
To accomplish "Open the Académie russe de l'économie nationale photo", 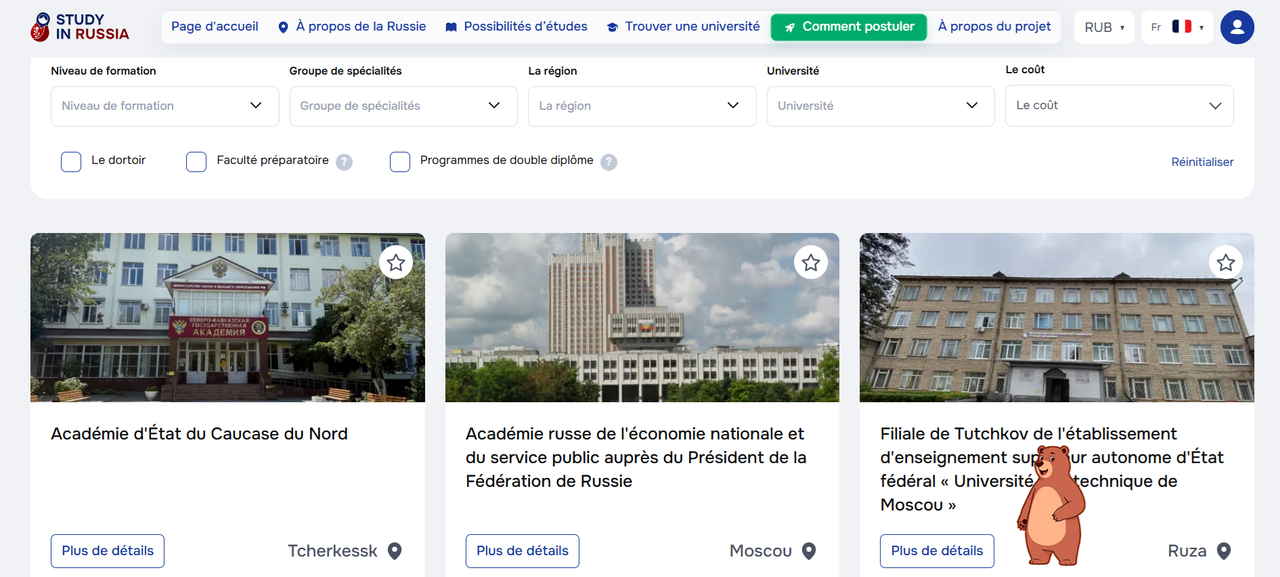I will pos(642,318).
